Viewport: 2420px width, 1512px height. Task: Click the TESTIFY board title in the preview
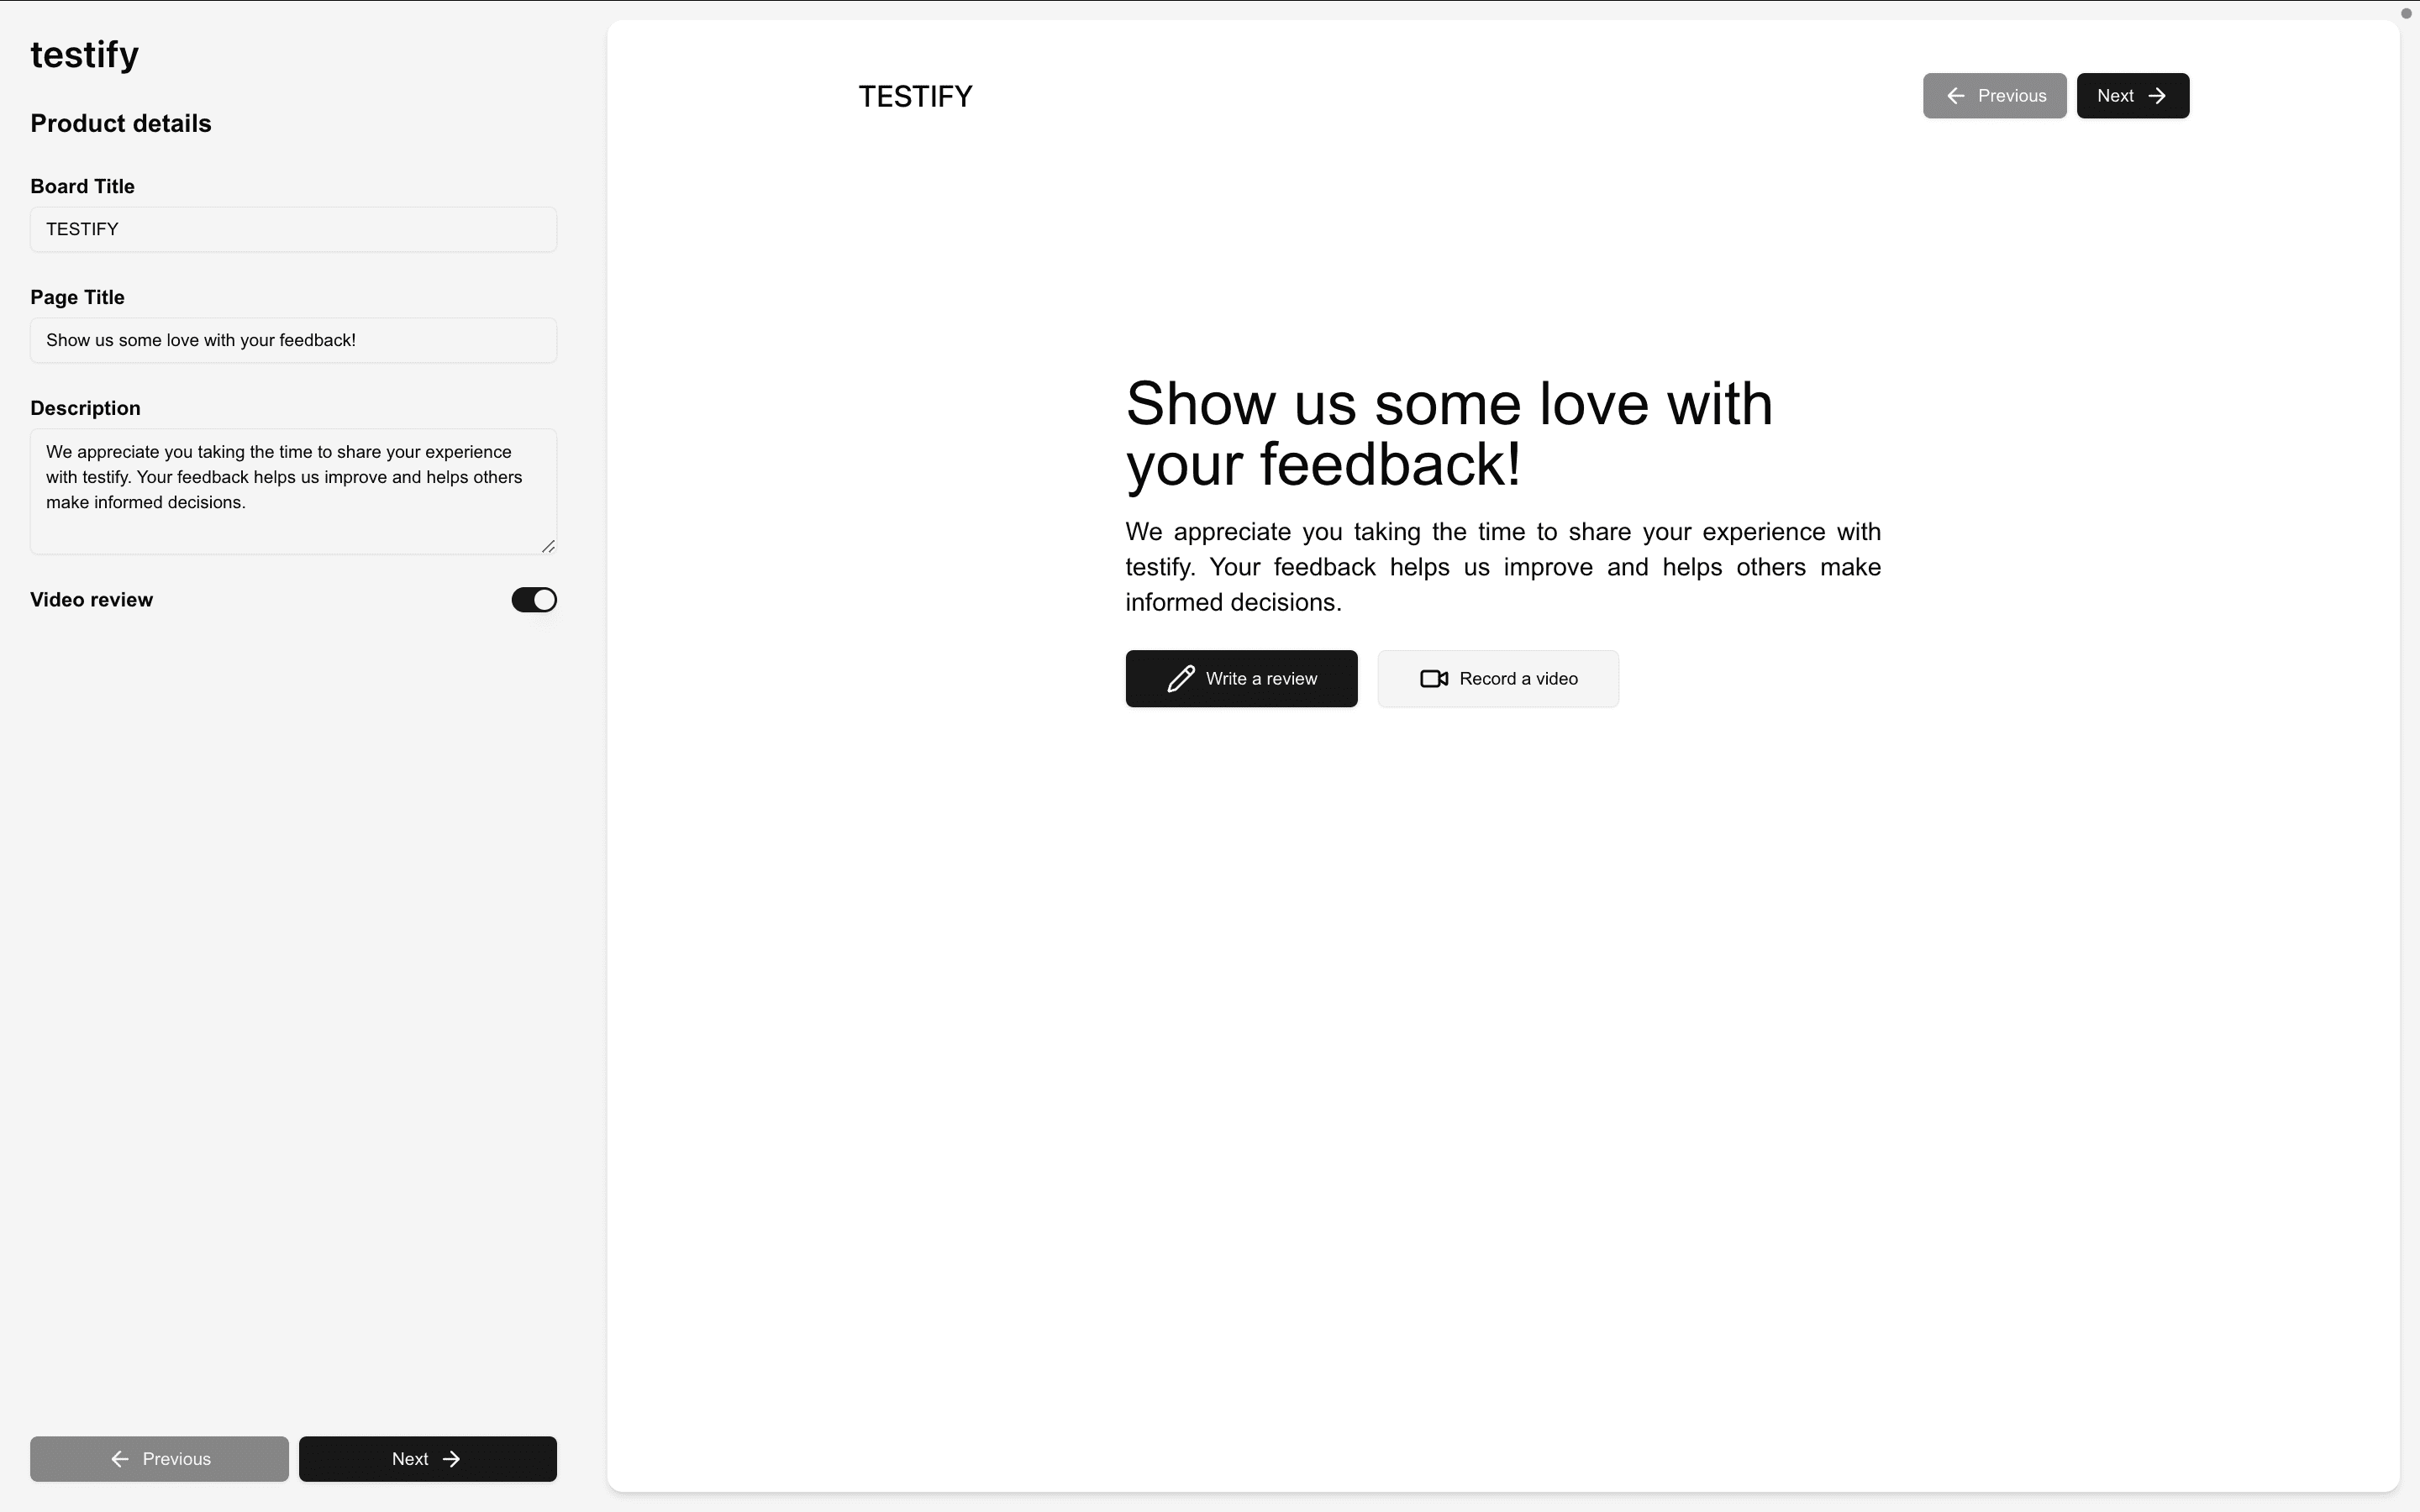pos(914,95)
